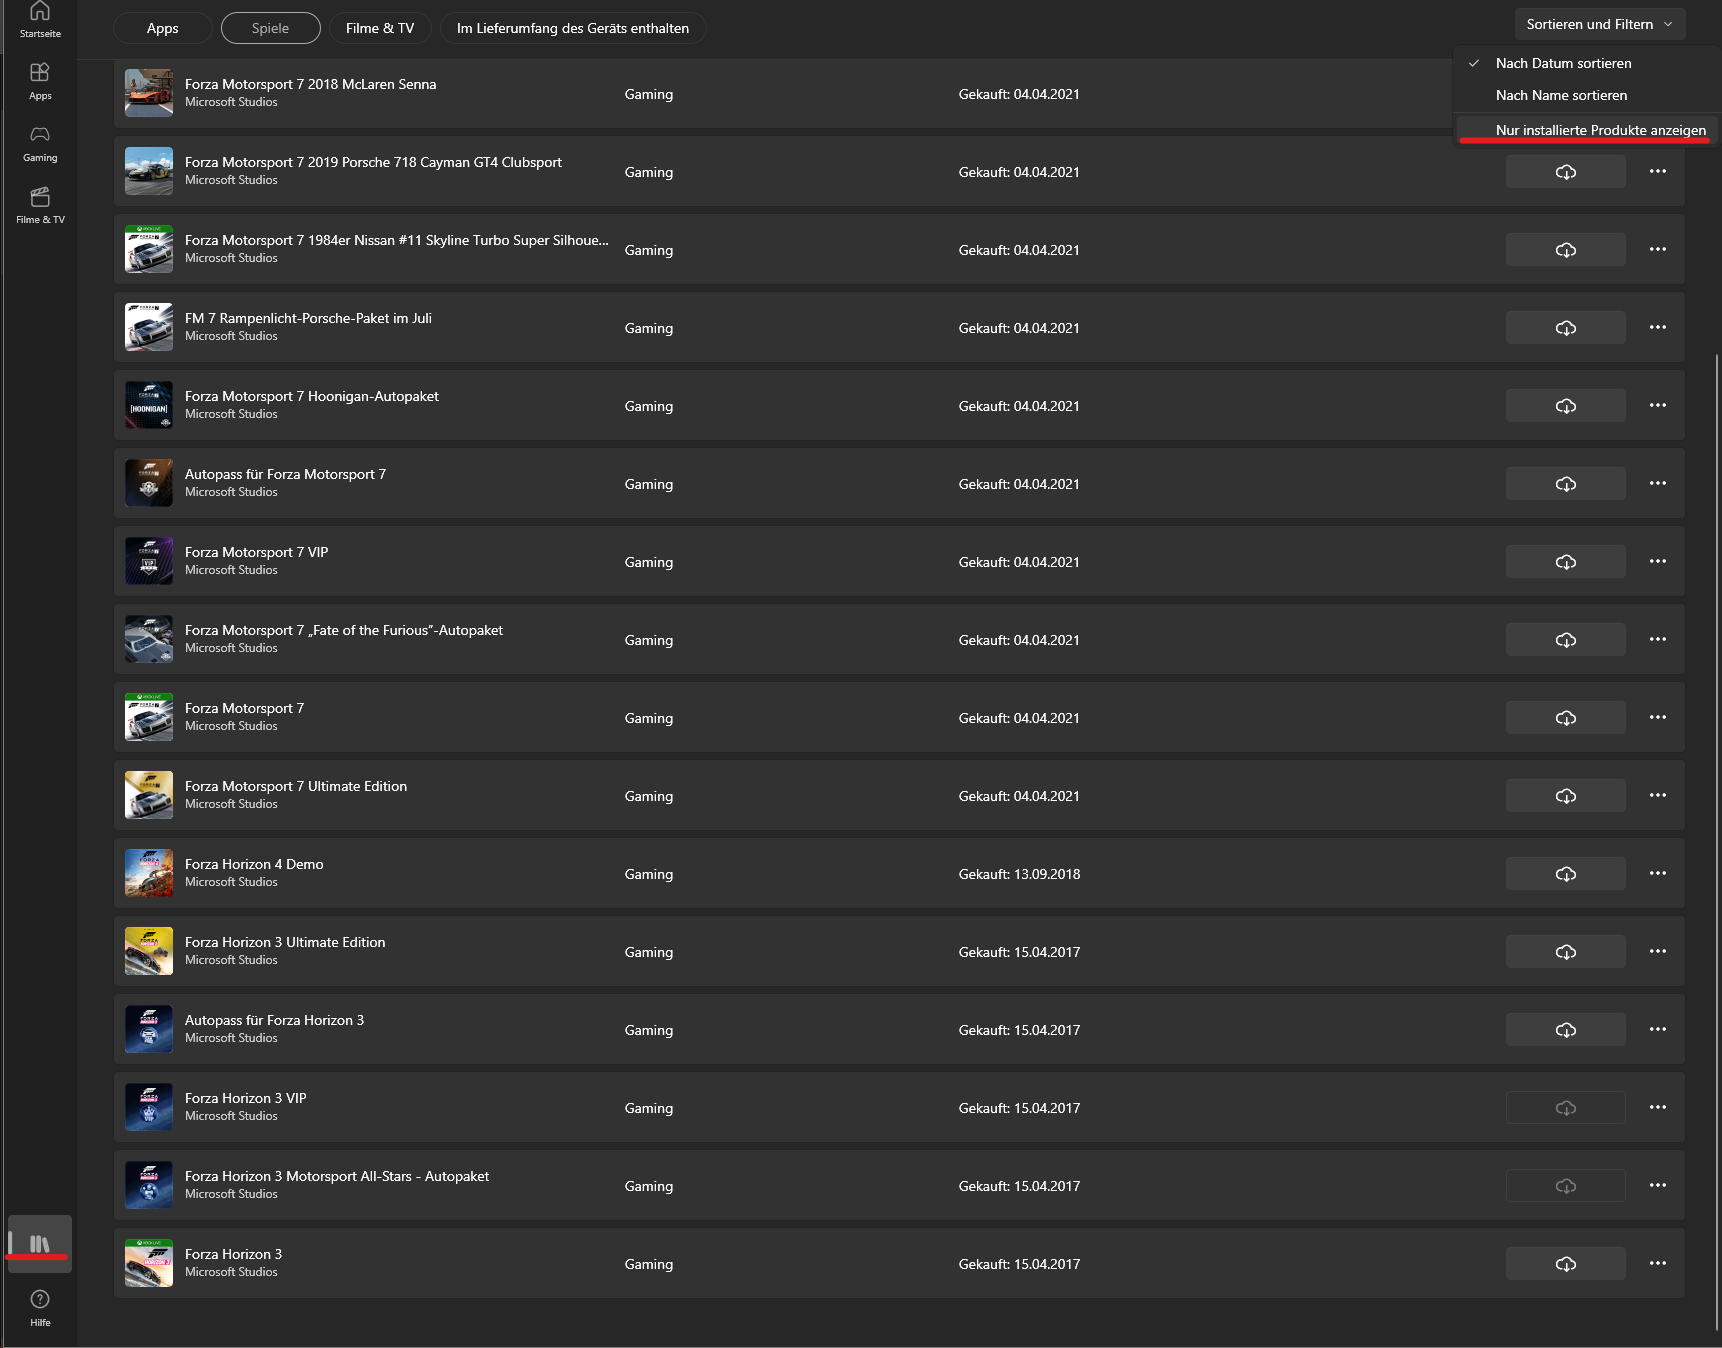The image size is (1722, 1348).
Task: Open more options for Autopass für Forza Horizon 3
Action: click(x=1658, y=1029)
